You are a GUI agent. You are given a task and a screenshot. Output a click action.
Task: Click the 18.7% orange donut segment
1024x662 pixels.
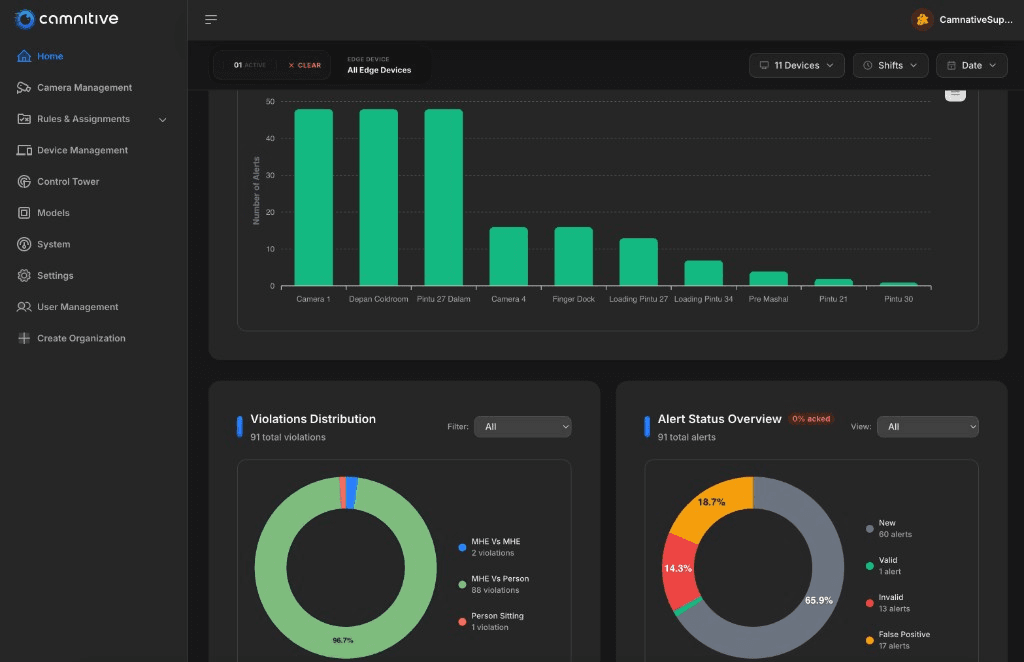[712, 504]
